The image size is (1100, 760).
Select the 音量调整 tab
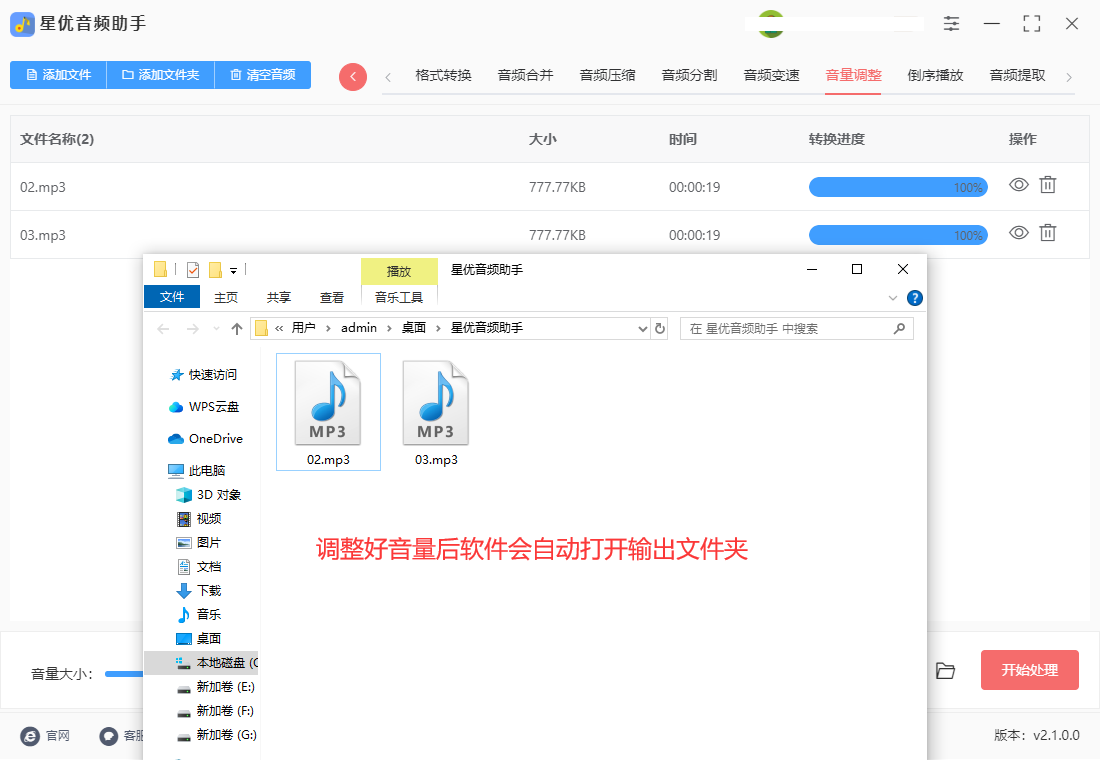(x=853, y=75)
